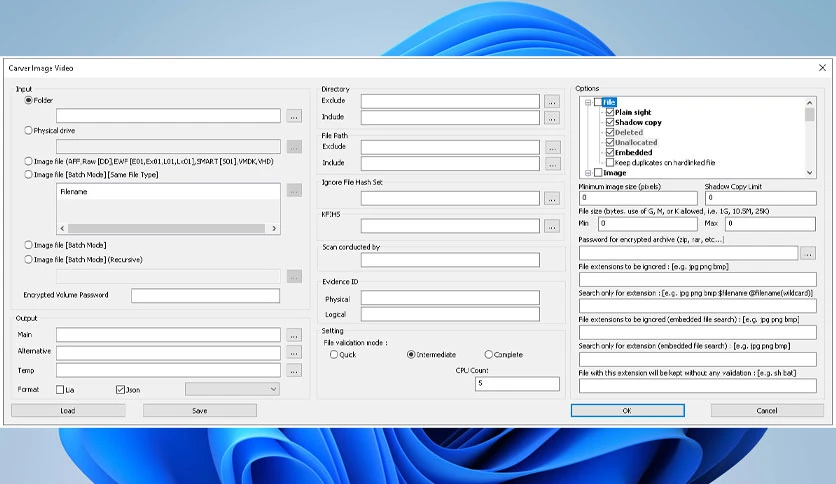Click the Cancel button
The height and width of the screenshot is (484, 836).
[x=767, y=410]
